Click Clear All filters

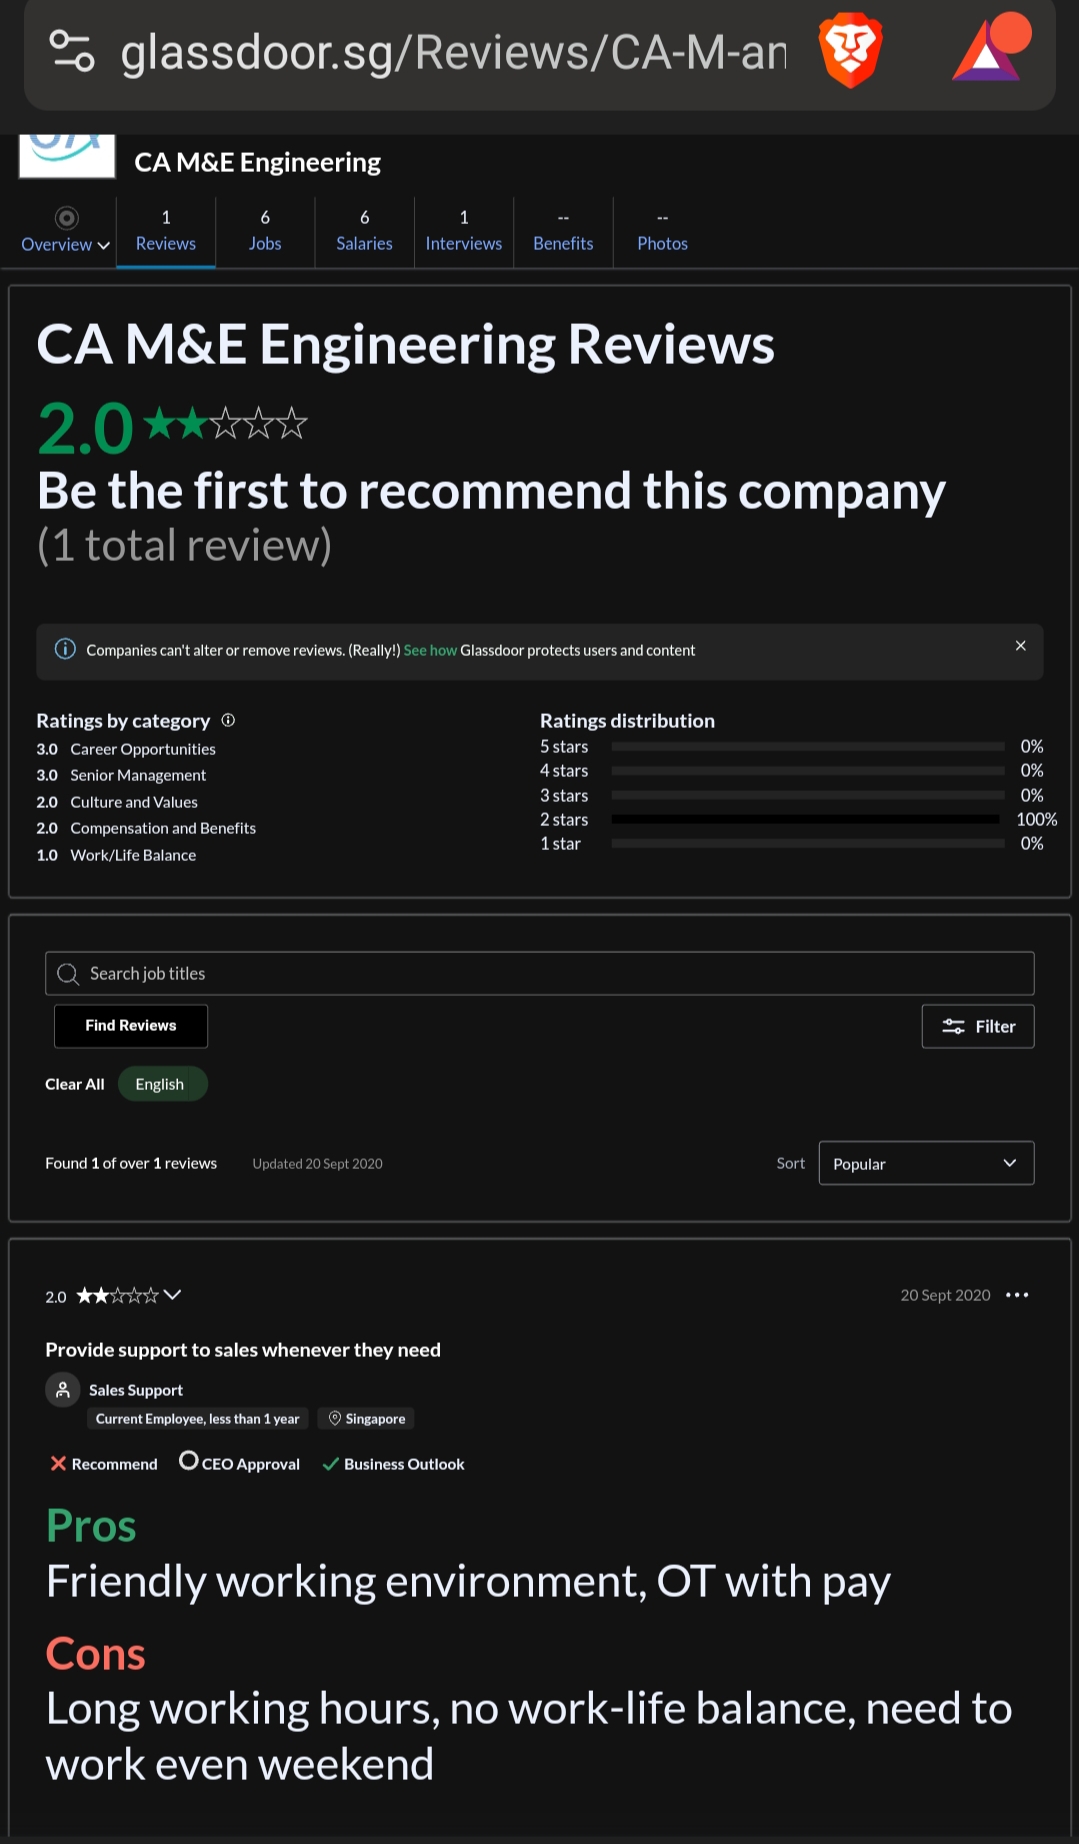[x=75, y=1084]
